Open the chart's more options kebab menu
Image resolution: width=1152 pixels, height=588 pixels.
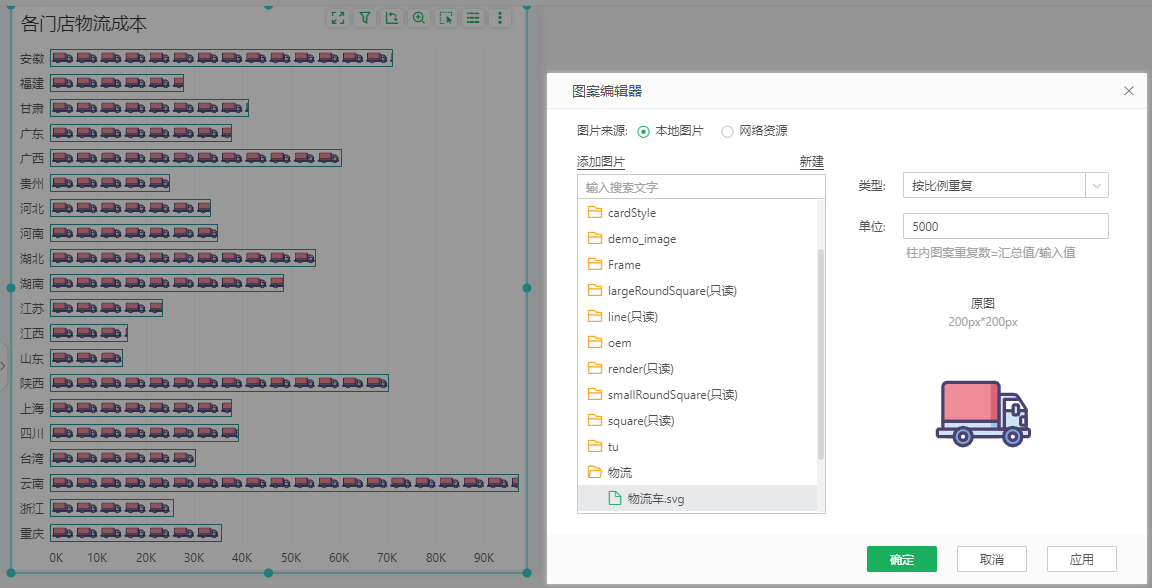pyautogui.click(x=500, y=17)
